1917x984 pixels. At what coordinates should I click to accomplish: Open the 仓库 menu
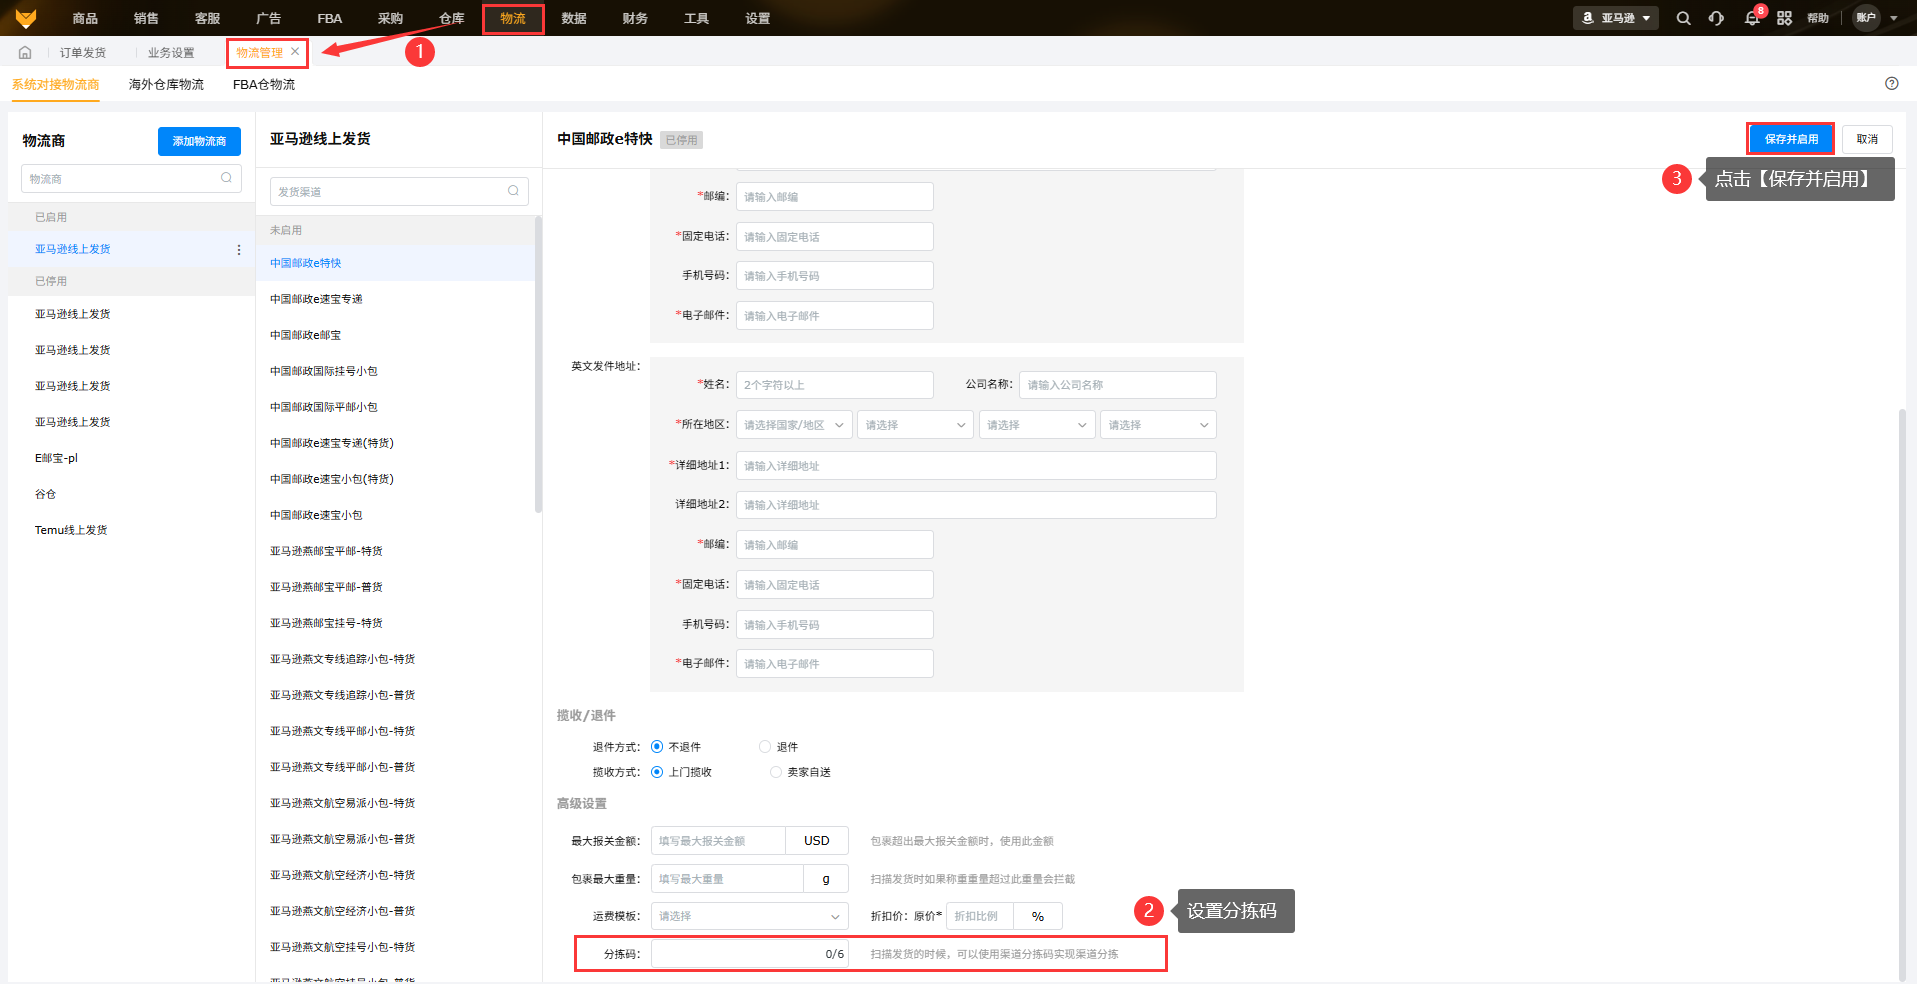451,18
